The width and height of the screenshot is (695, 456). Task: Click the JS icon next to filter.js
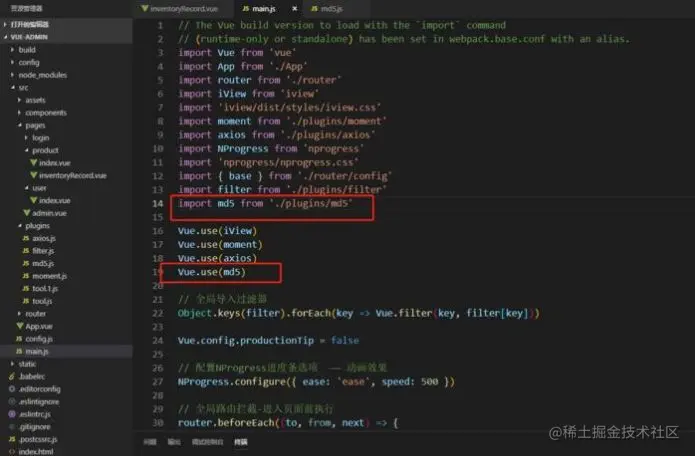(26, 251)
